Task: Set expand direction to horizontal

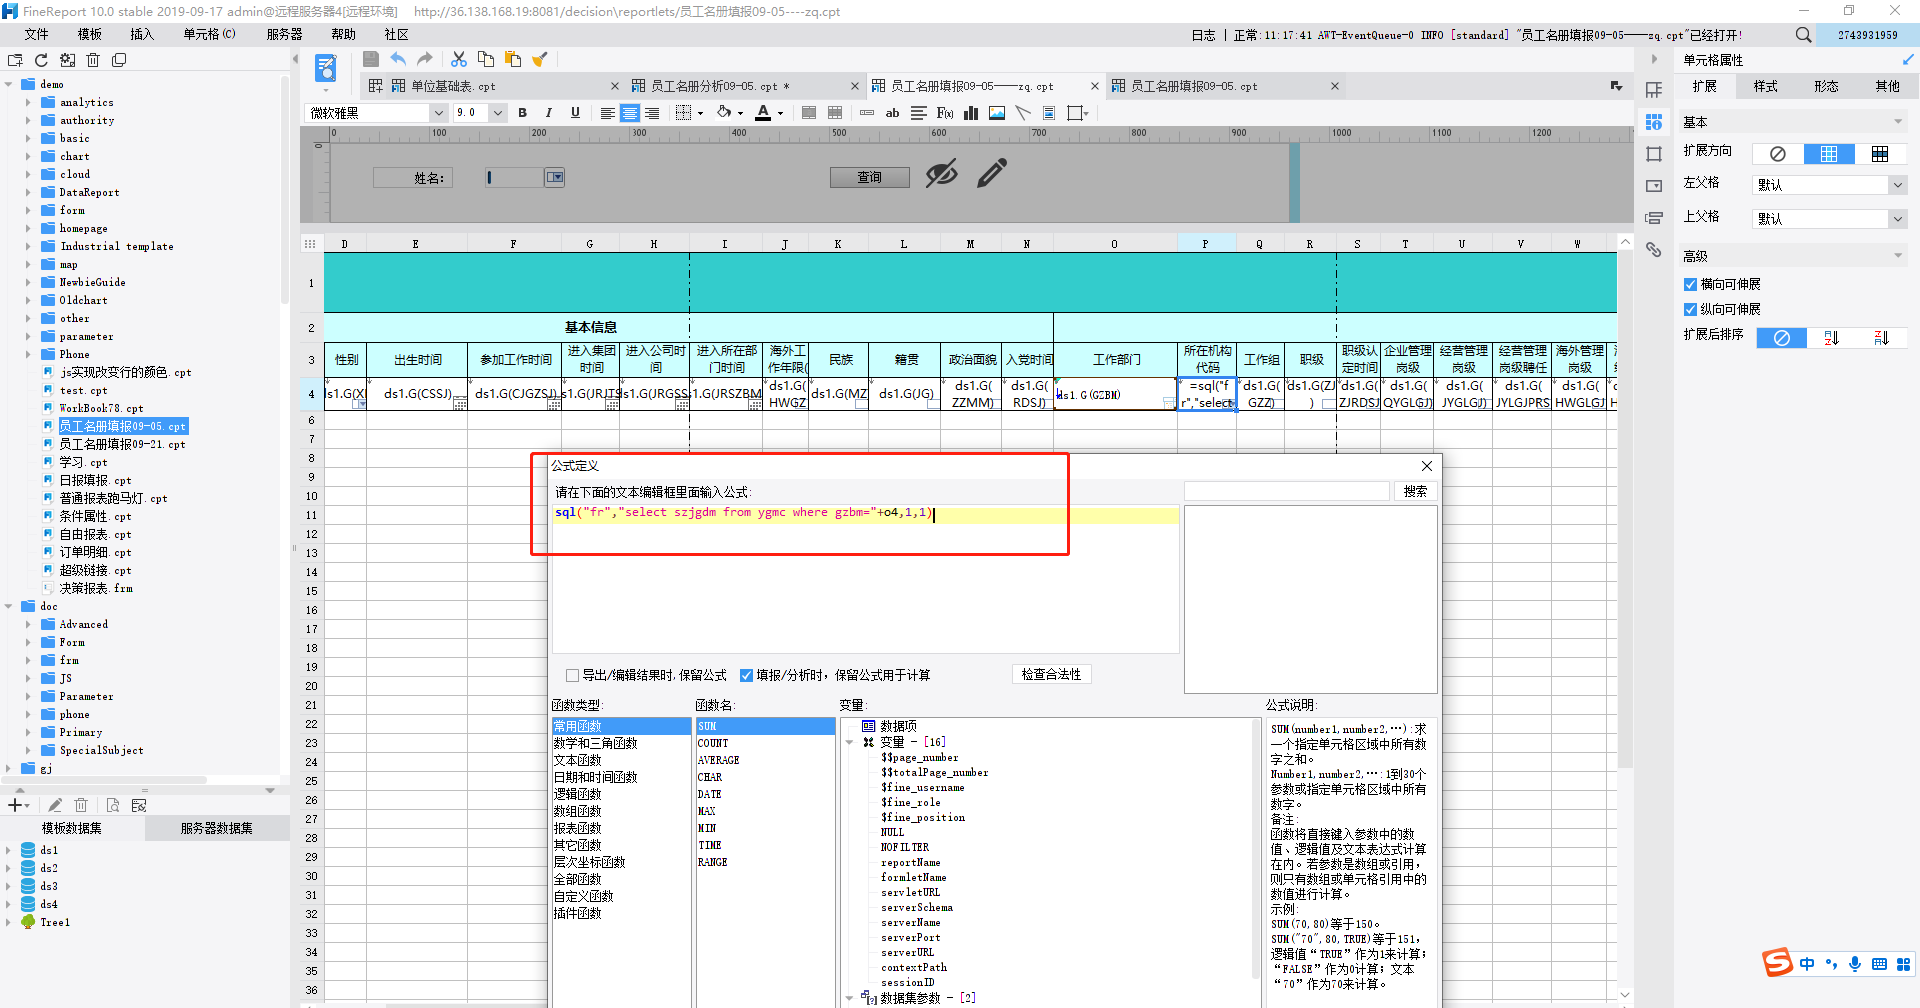Action: coord(1880,154)
